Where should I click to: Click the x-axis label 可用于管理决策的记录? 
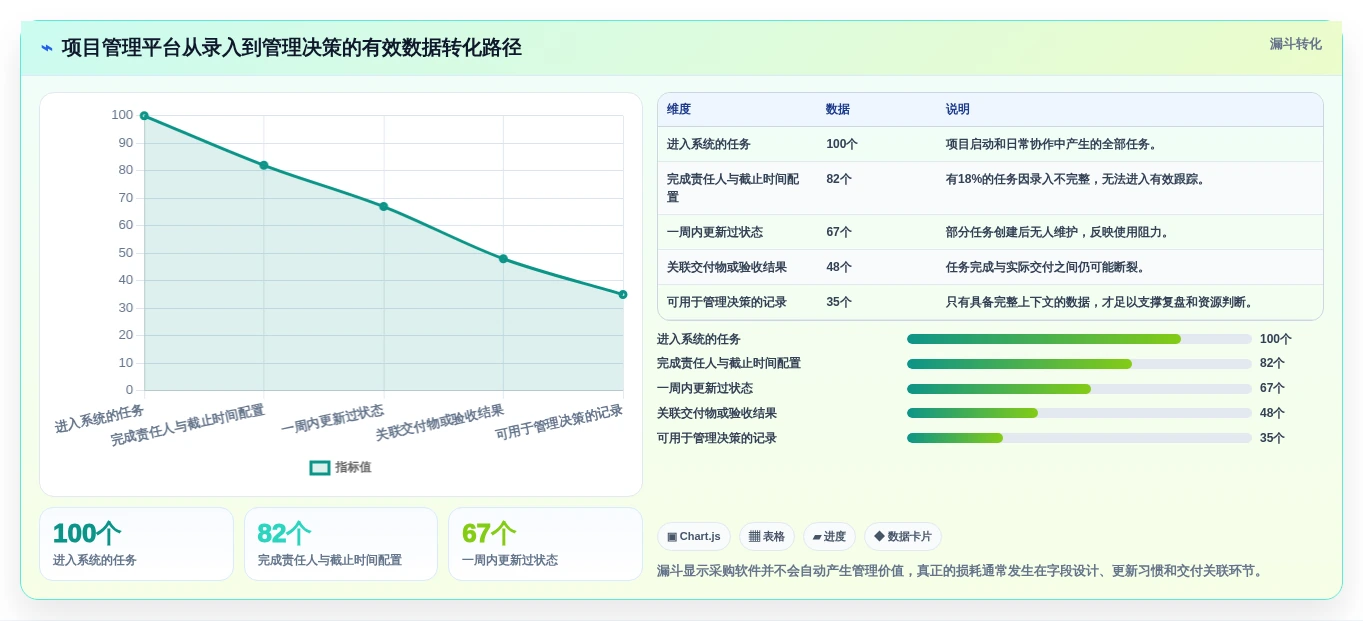tap(559, 423)
